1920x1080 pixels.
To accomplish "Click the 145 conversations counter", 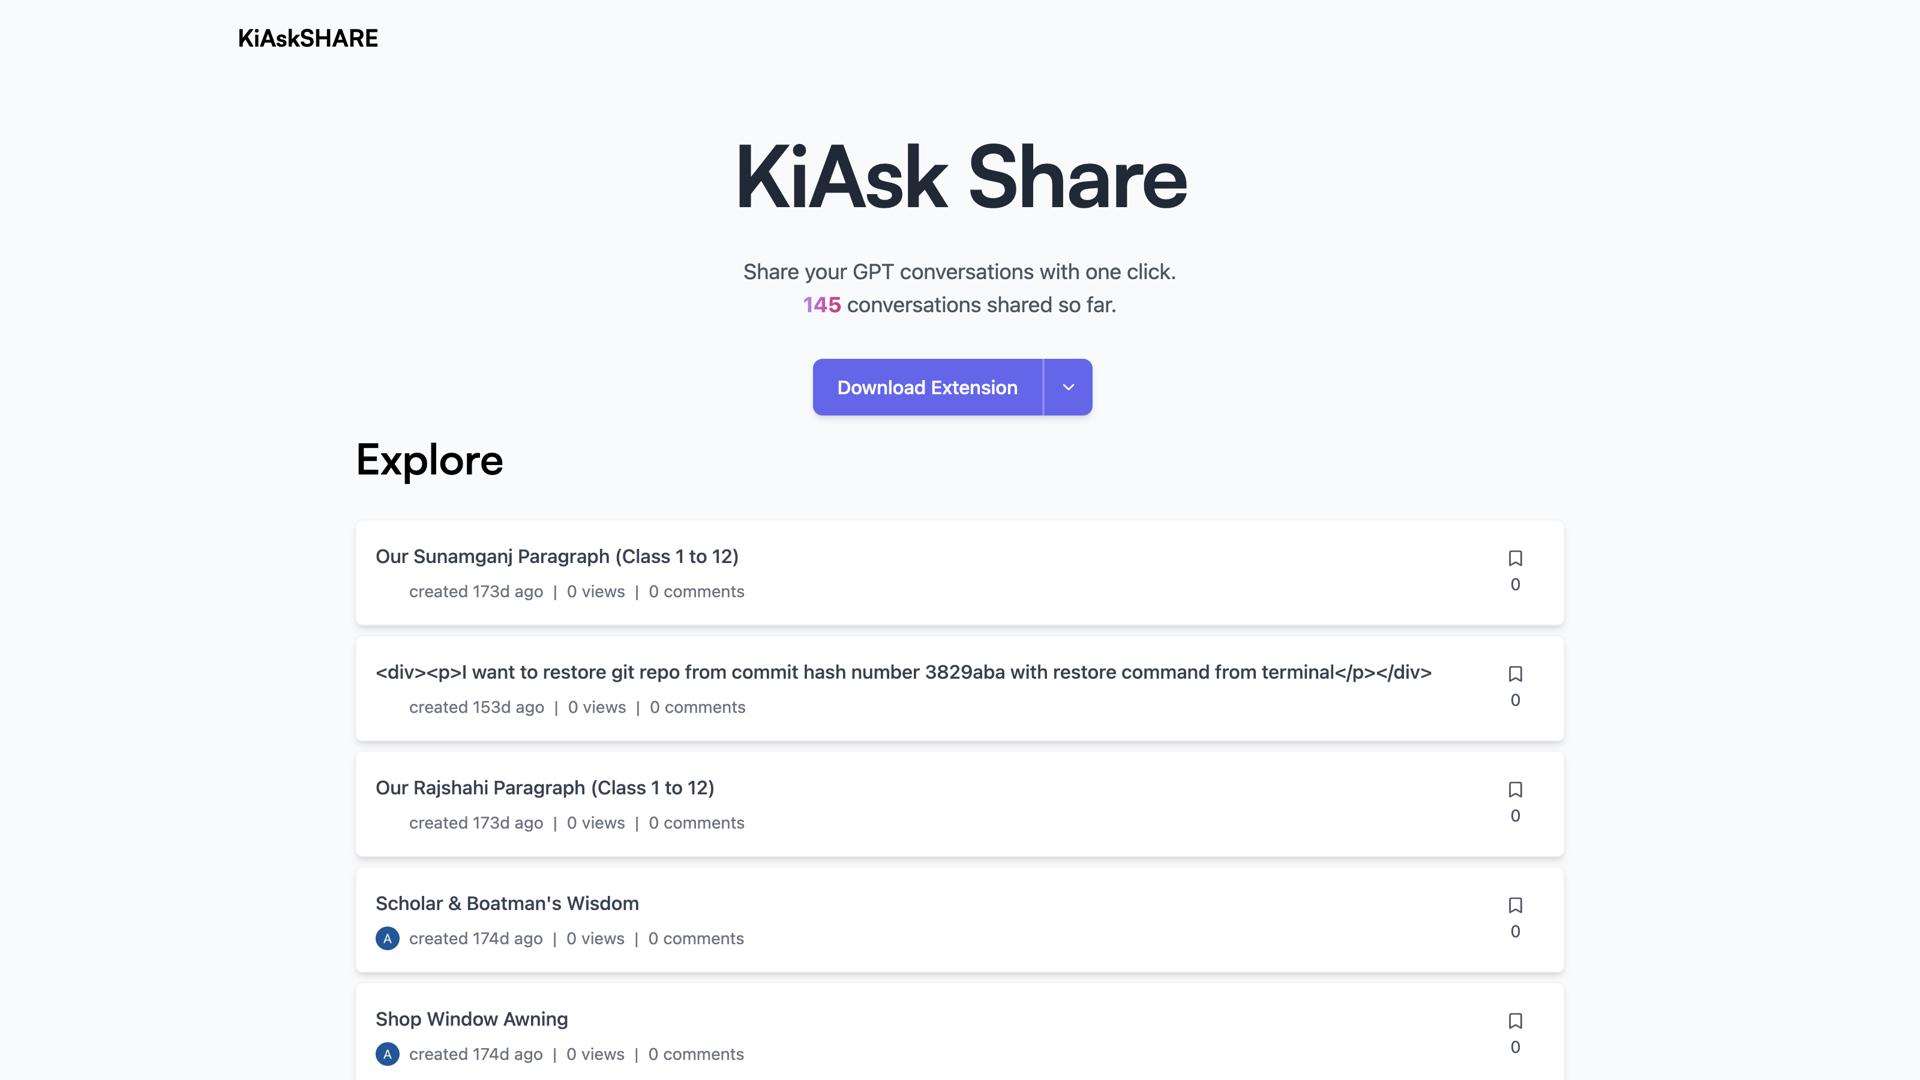I will [x=821, y=304].
